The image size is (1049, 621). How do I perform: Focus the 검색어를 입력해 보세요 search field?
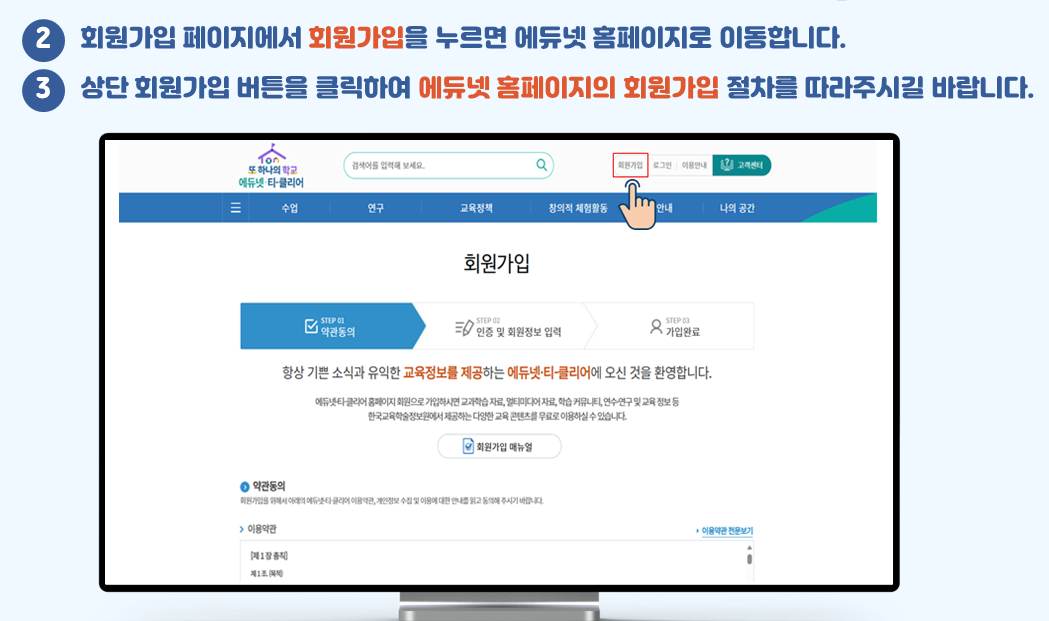pos(448,165)
